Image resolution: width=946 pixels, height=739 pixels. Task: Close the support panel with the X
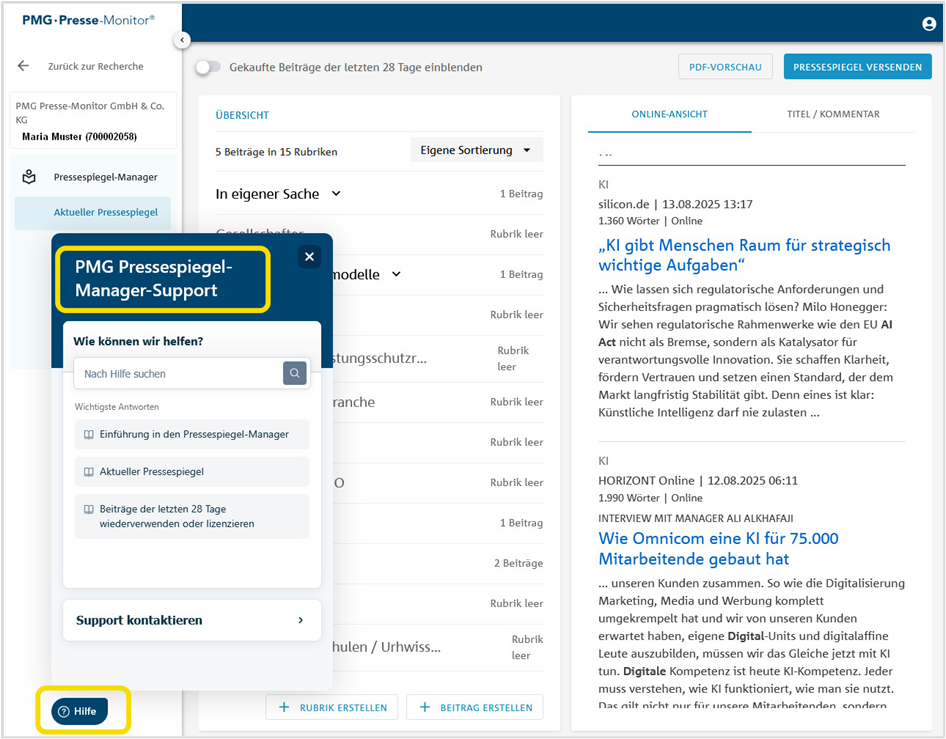point(310,256)
